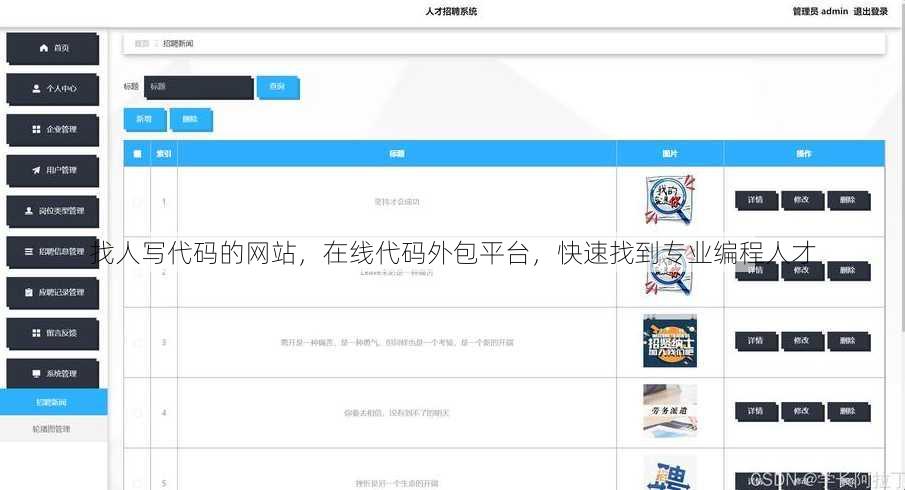This screenshot has width=905, height=490.
Task: Click the 索引 column header
Action: point(164,154)
